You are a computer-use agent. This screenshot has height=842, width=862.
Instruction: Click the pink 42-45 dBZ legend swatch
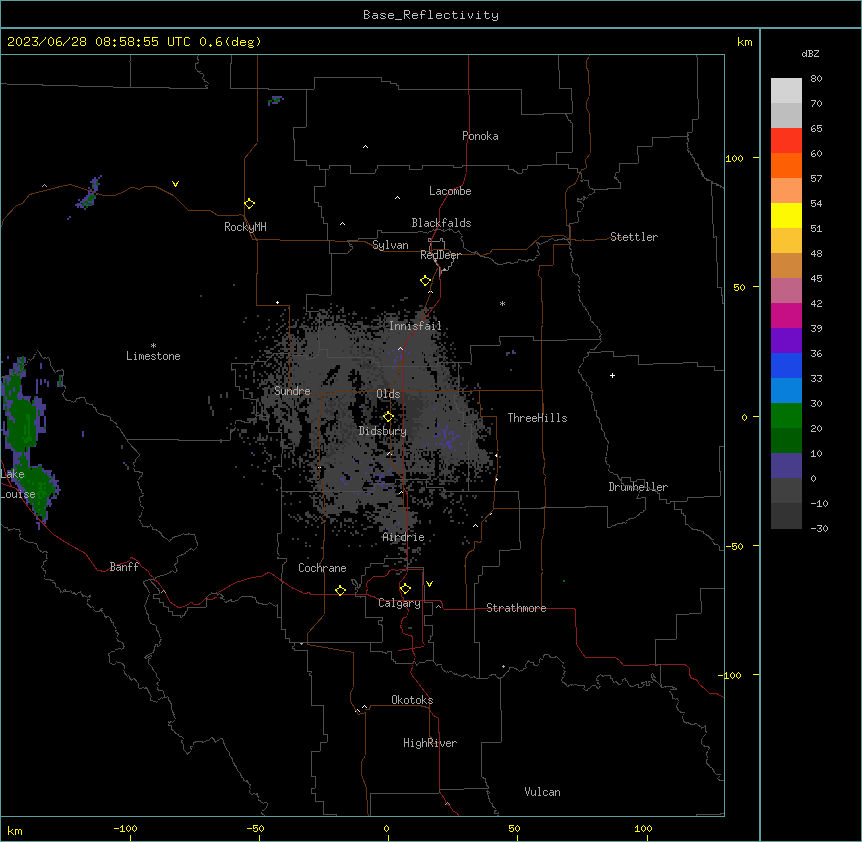[x=786, y=290]
